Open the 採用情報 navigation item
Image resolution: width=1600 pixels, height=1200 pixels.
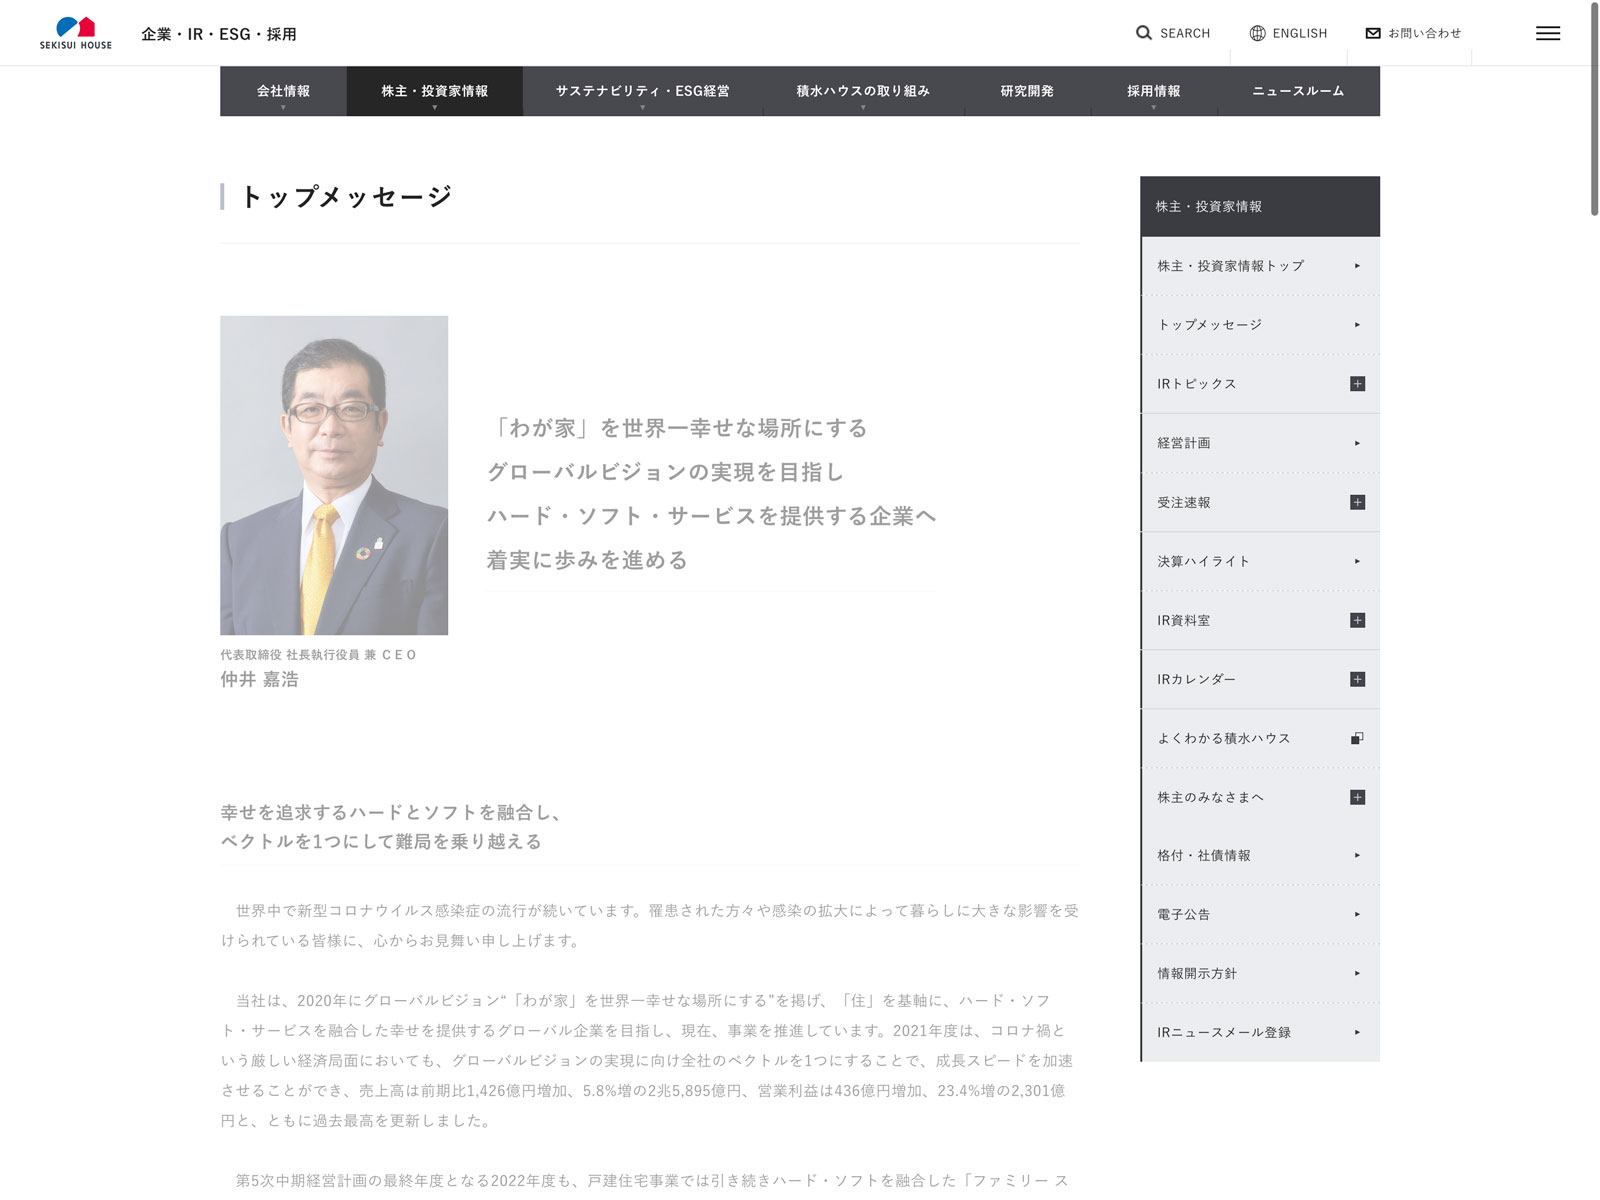(1153, 91)
